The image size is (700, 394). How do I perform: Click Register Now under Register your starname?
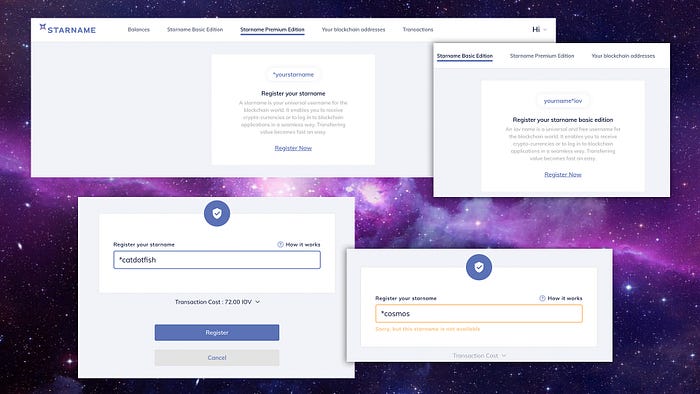[x=293, y=148]
